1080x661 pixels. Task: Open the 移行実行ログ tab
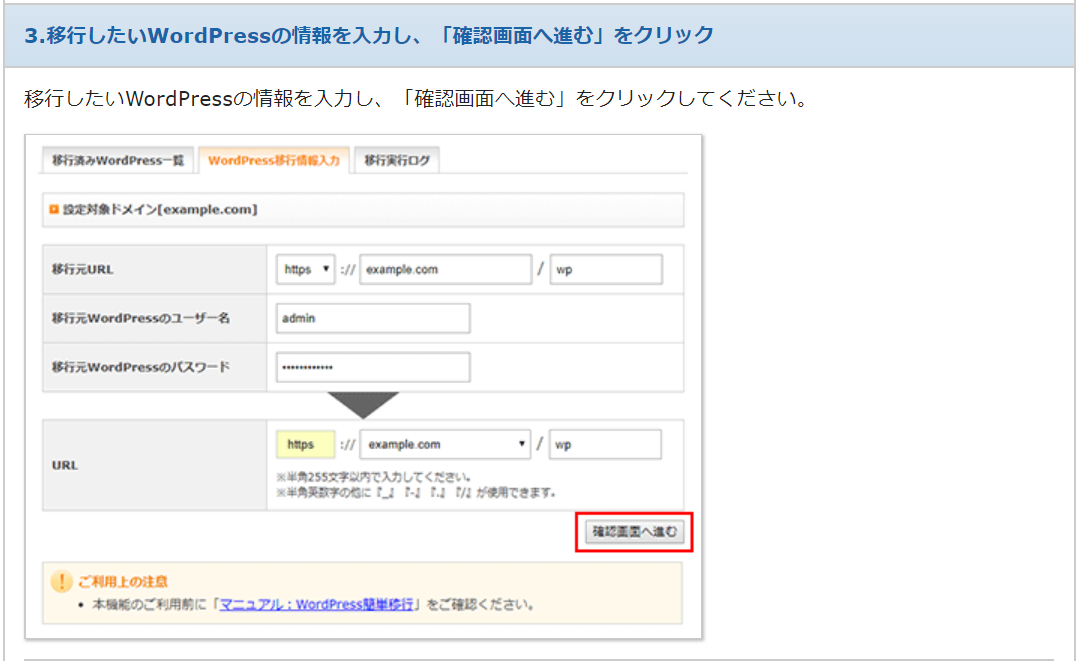tap(396, 160)
